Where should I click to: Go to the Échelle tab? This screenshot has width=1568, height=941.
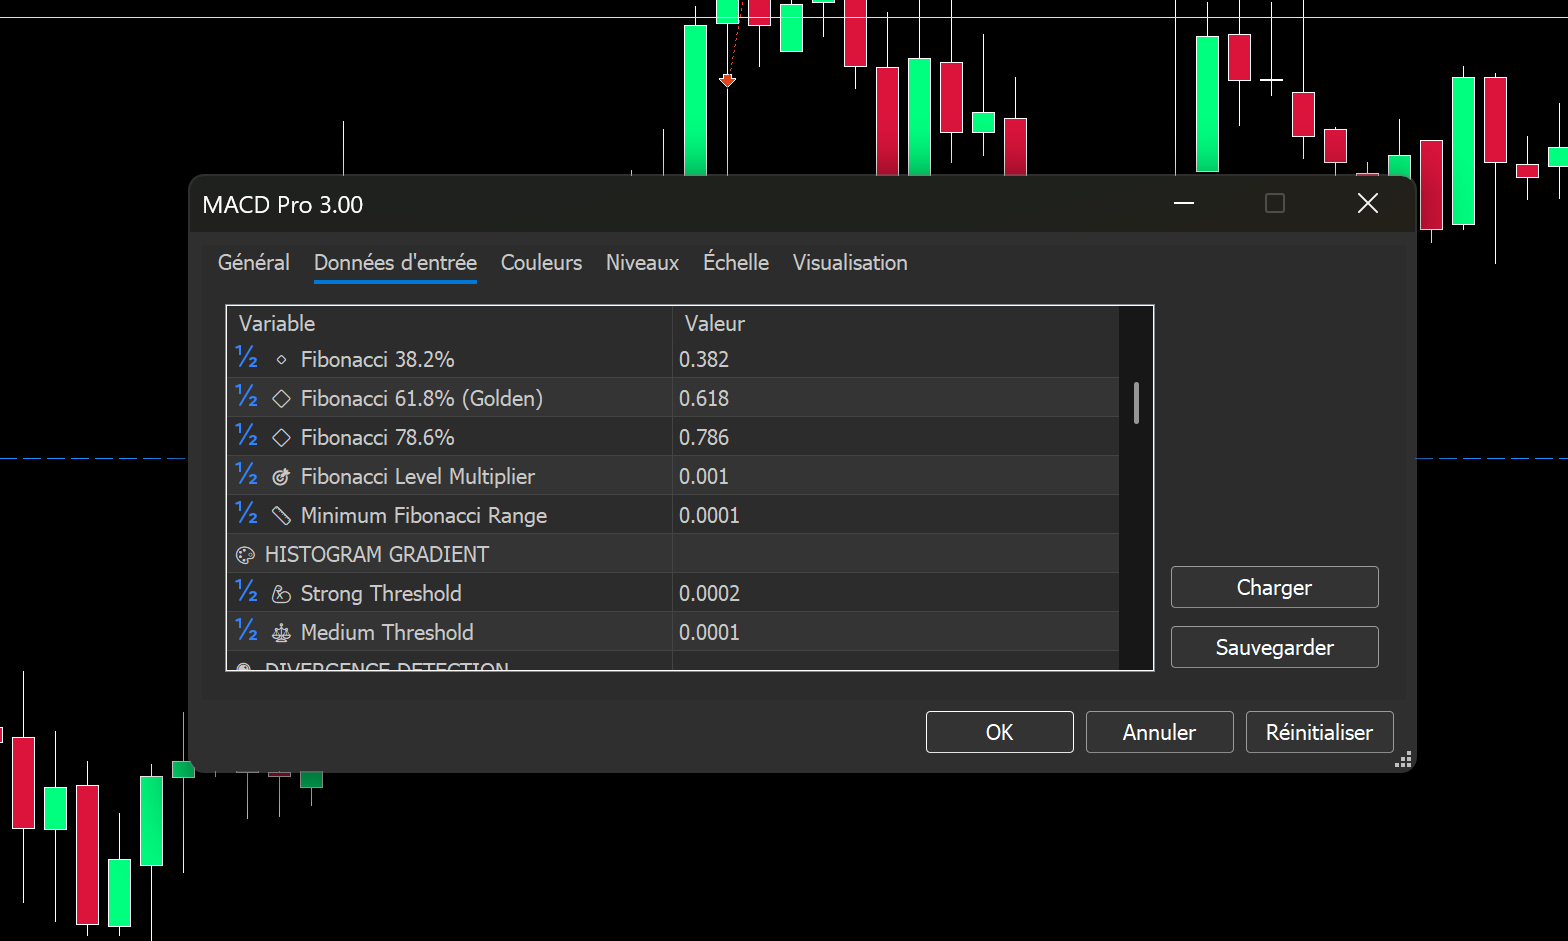[736, 262]
